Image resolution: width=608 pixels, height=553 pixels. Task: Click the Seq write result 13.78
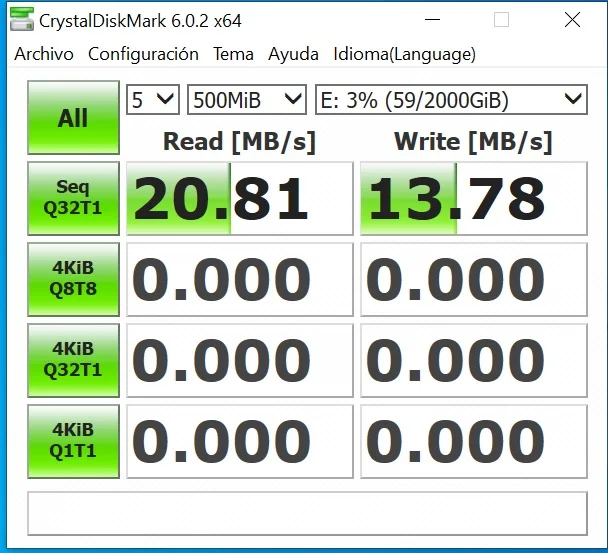(x=474, y=199)
